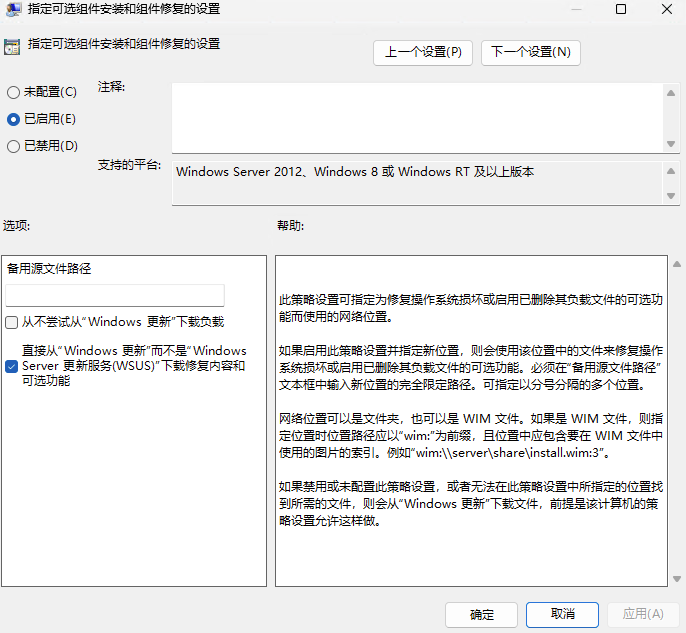The width and height of the screenshot is (686, 633).
Task: Click the help paragraph starting 如果禁用或未配置
Action: tap(471, 504)
